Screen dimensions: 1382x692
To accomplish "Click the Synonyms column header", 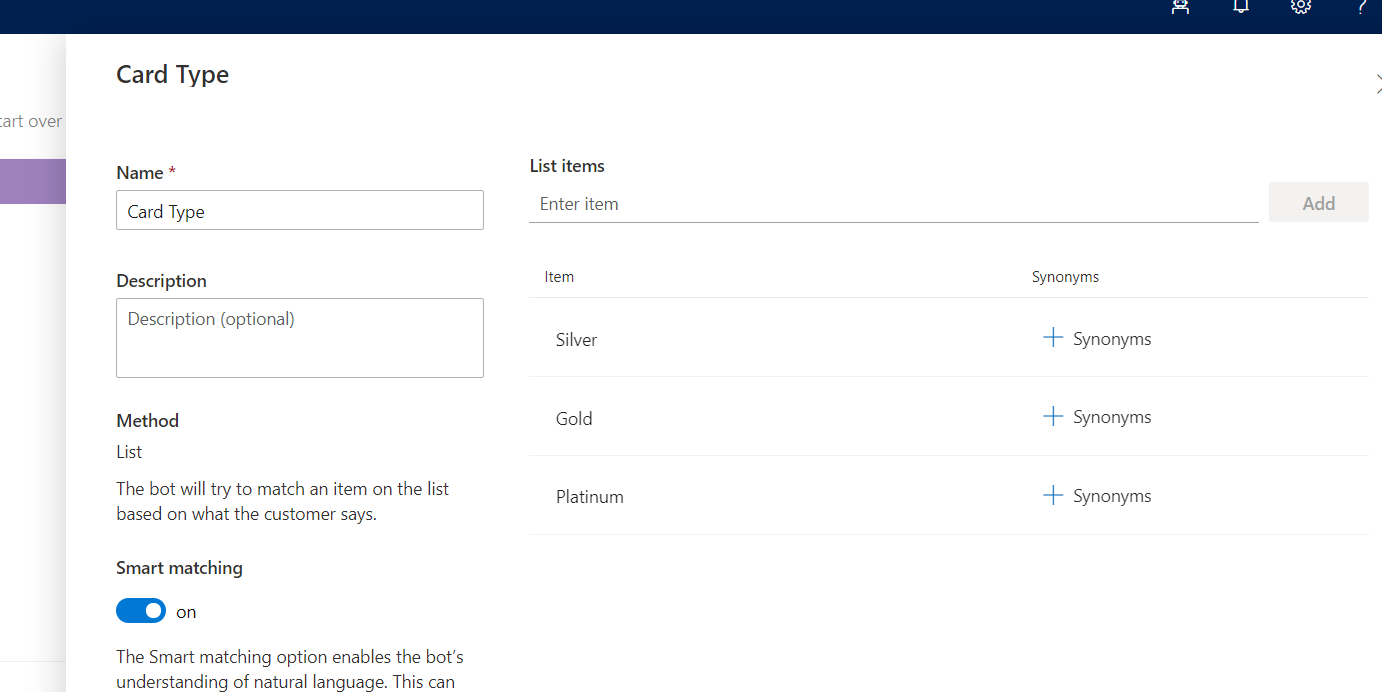I will (1065, 276).
